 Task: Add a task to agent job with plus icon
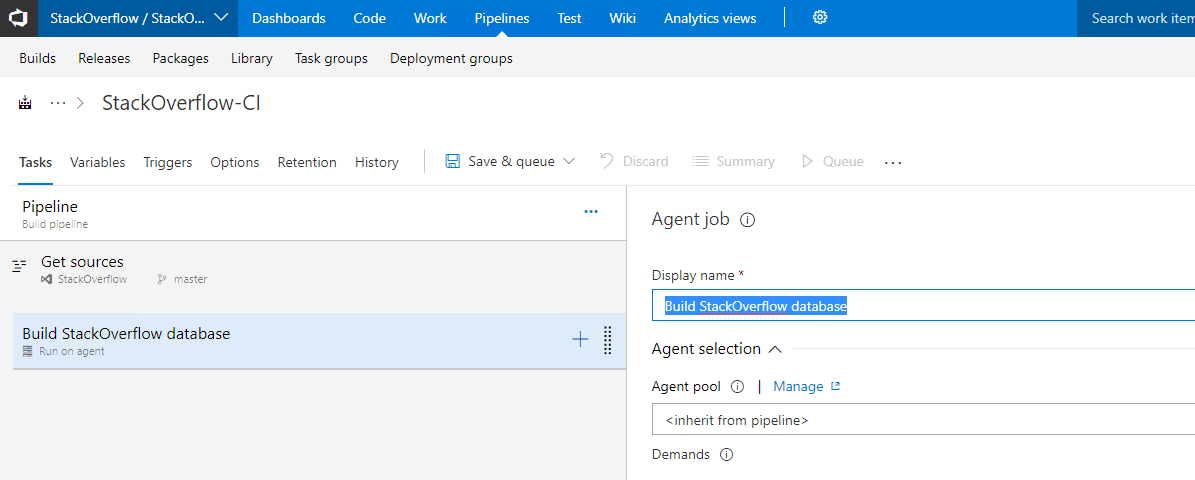(581, 340)
